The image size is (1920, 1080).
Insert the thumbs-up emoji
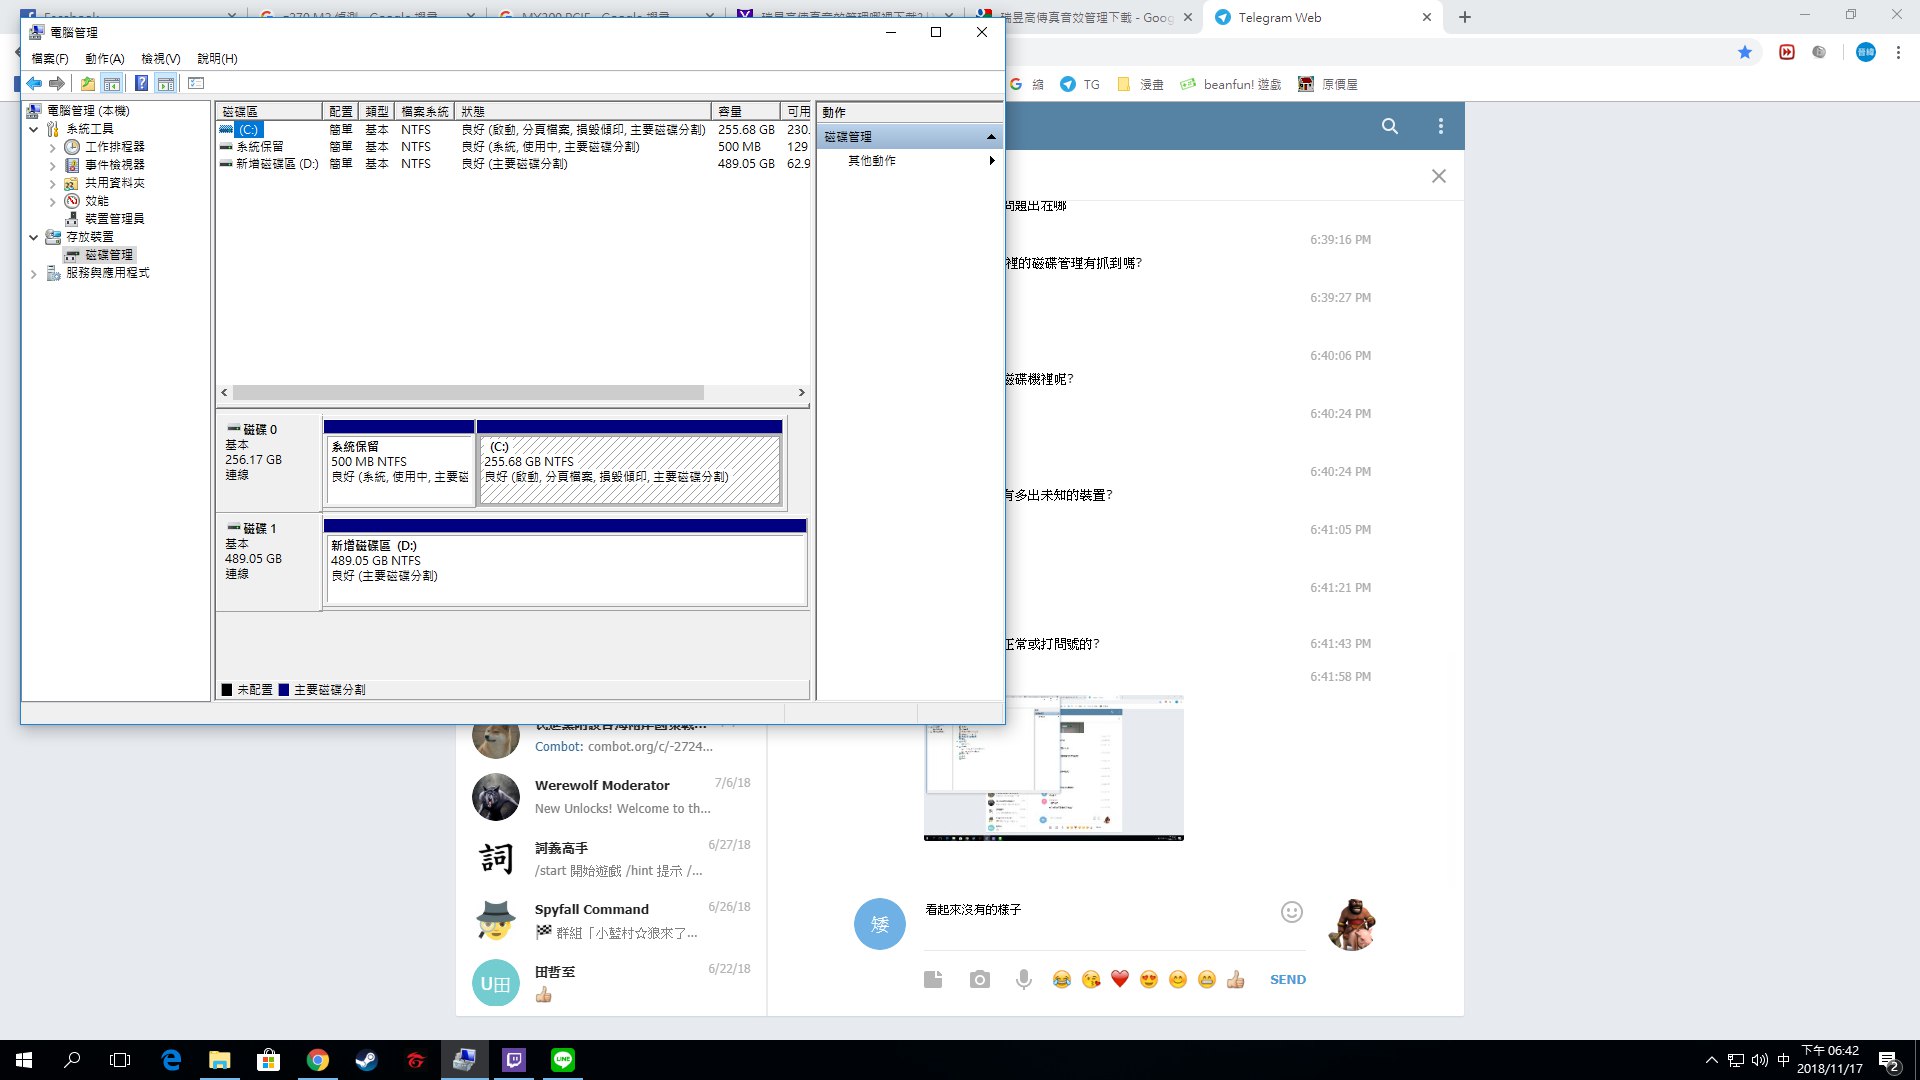click(x=1236, y=980)
